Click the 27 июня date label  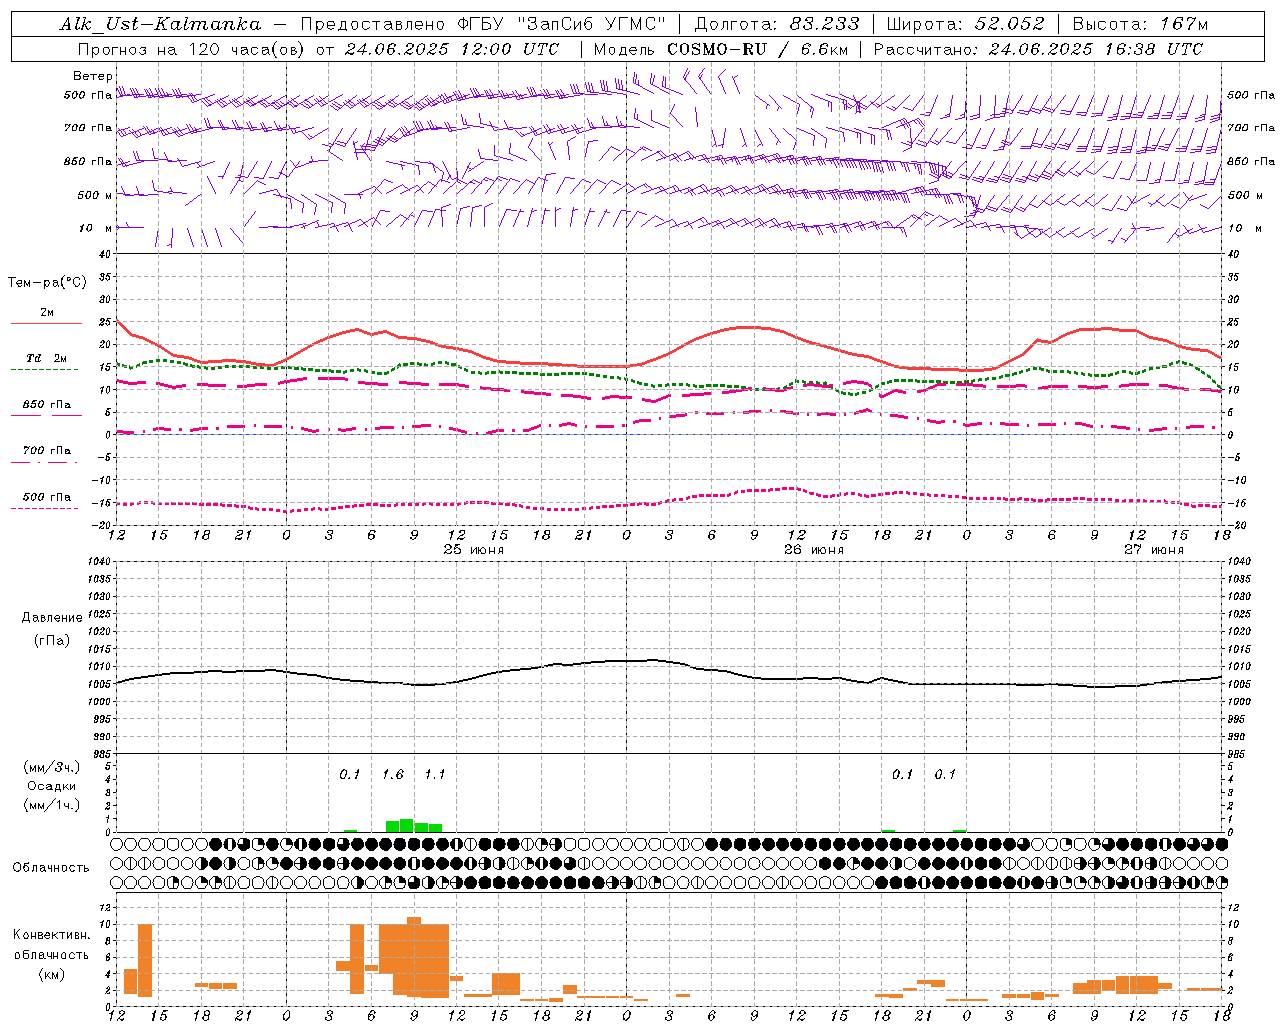click(x=1154, y=550)
